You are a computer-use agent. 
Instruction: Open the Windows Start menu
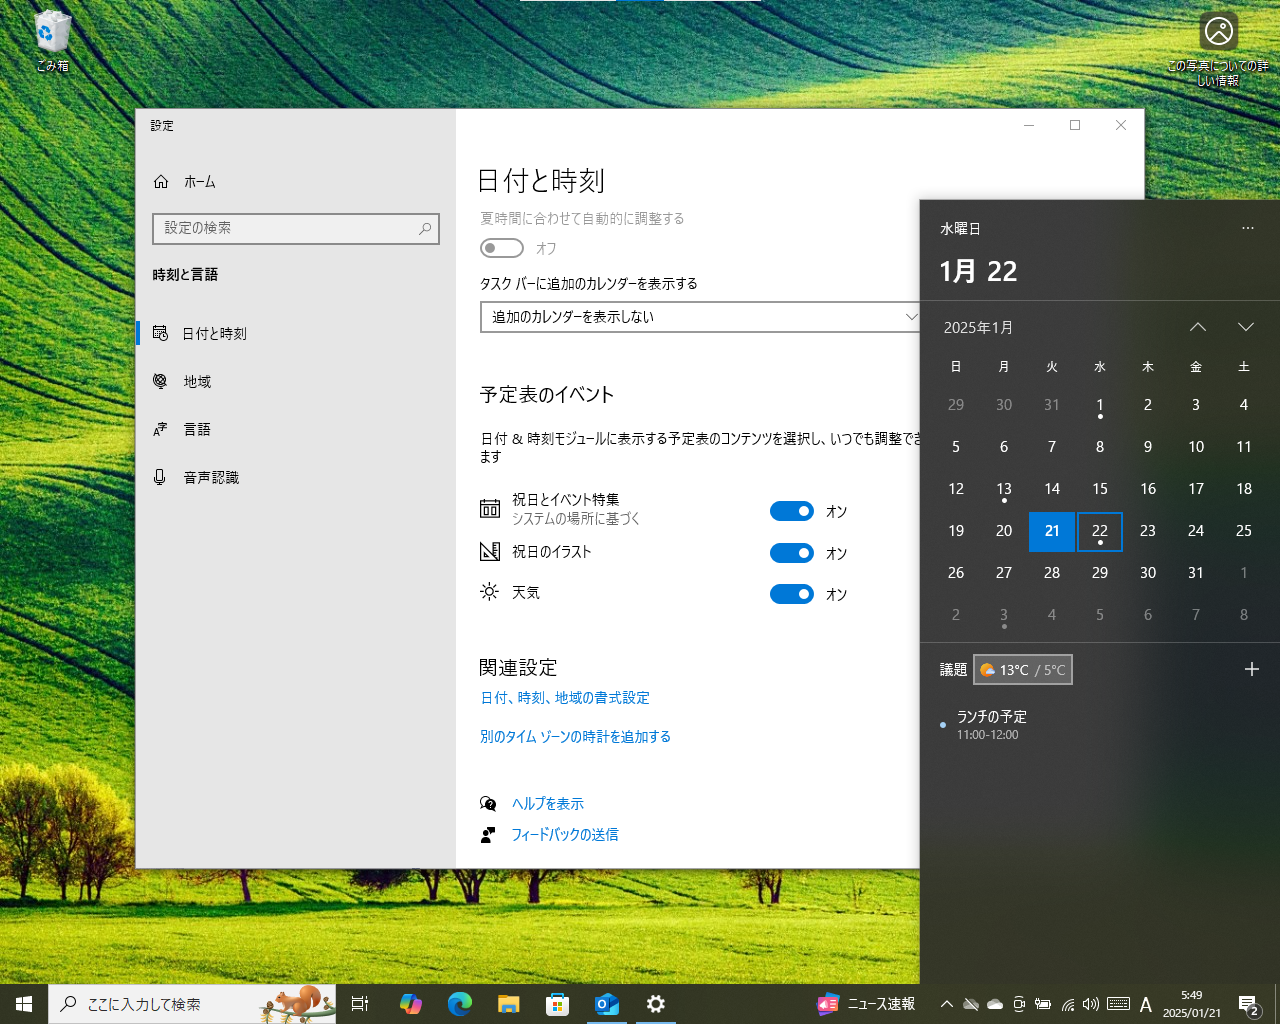pyautogui.click(x=24, y=1004)
